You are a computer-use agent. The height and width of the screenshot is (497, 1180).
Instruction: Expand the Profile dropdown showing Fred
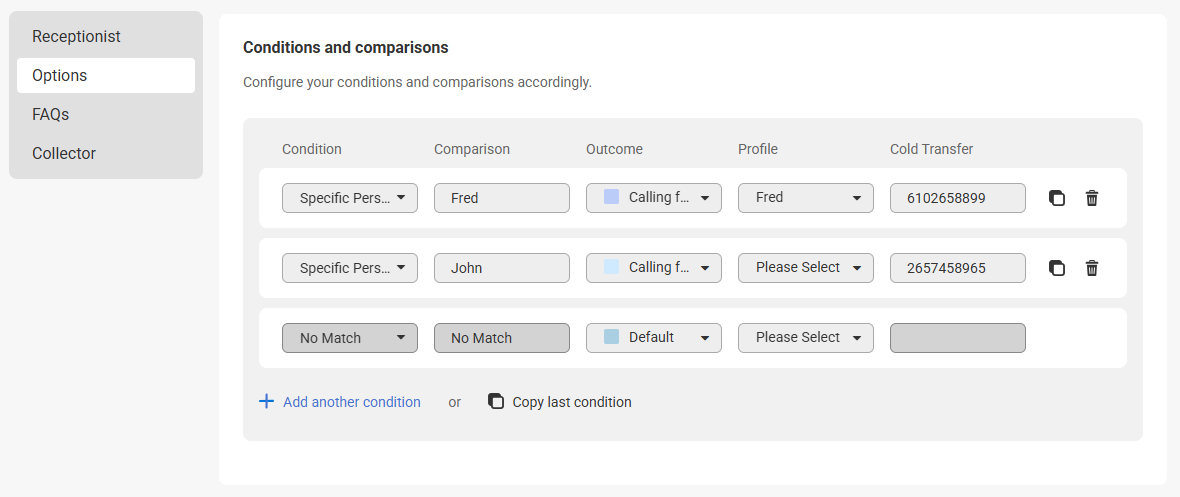(x=806, y=198)
